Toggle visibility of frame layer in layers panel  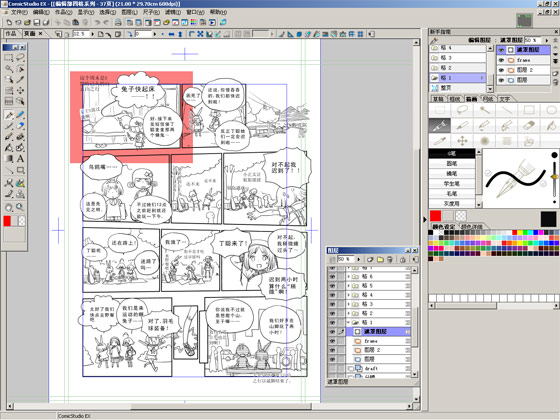332,341
